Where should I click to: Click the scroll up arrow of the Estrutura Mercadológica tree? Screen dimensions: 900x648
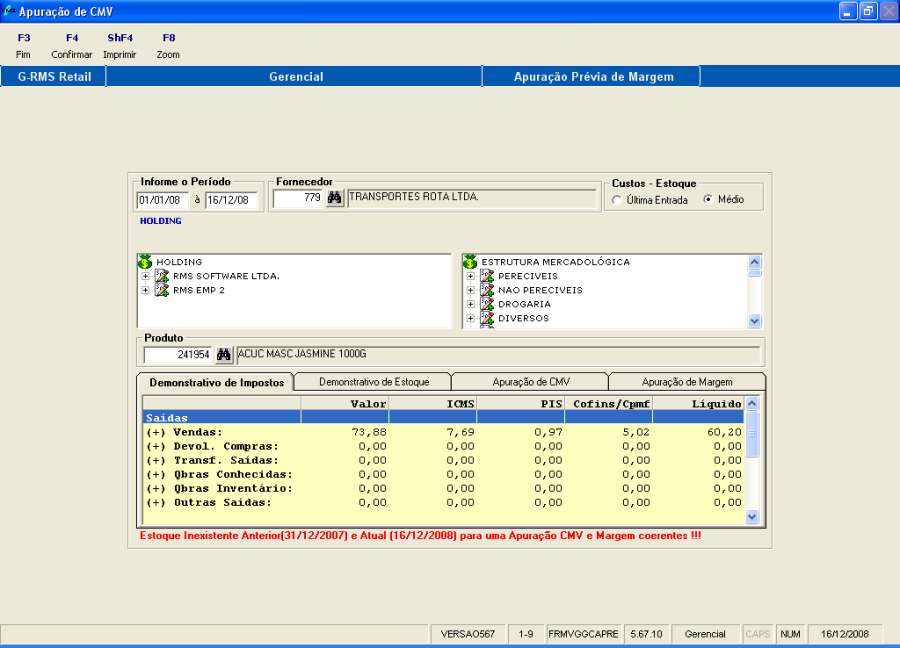[x=755, y=262]
